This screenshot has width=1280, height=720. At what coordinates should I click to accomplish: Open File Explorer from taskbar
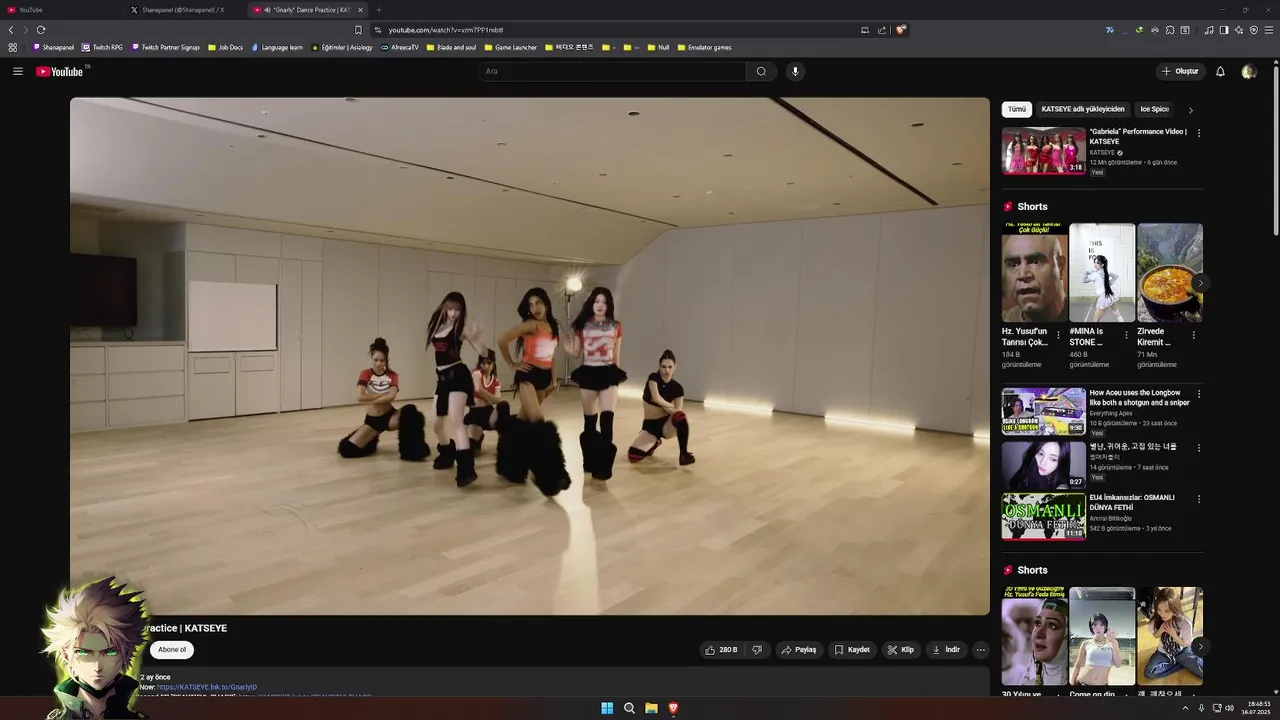(x=651, y=708)
